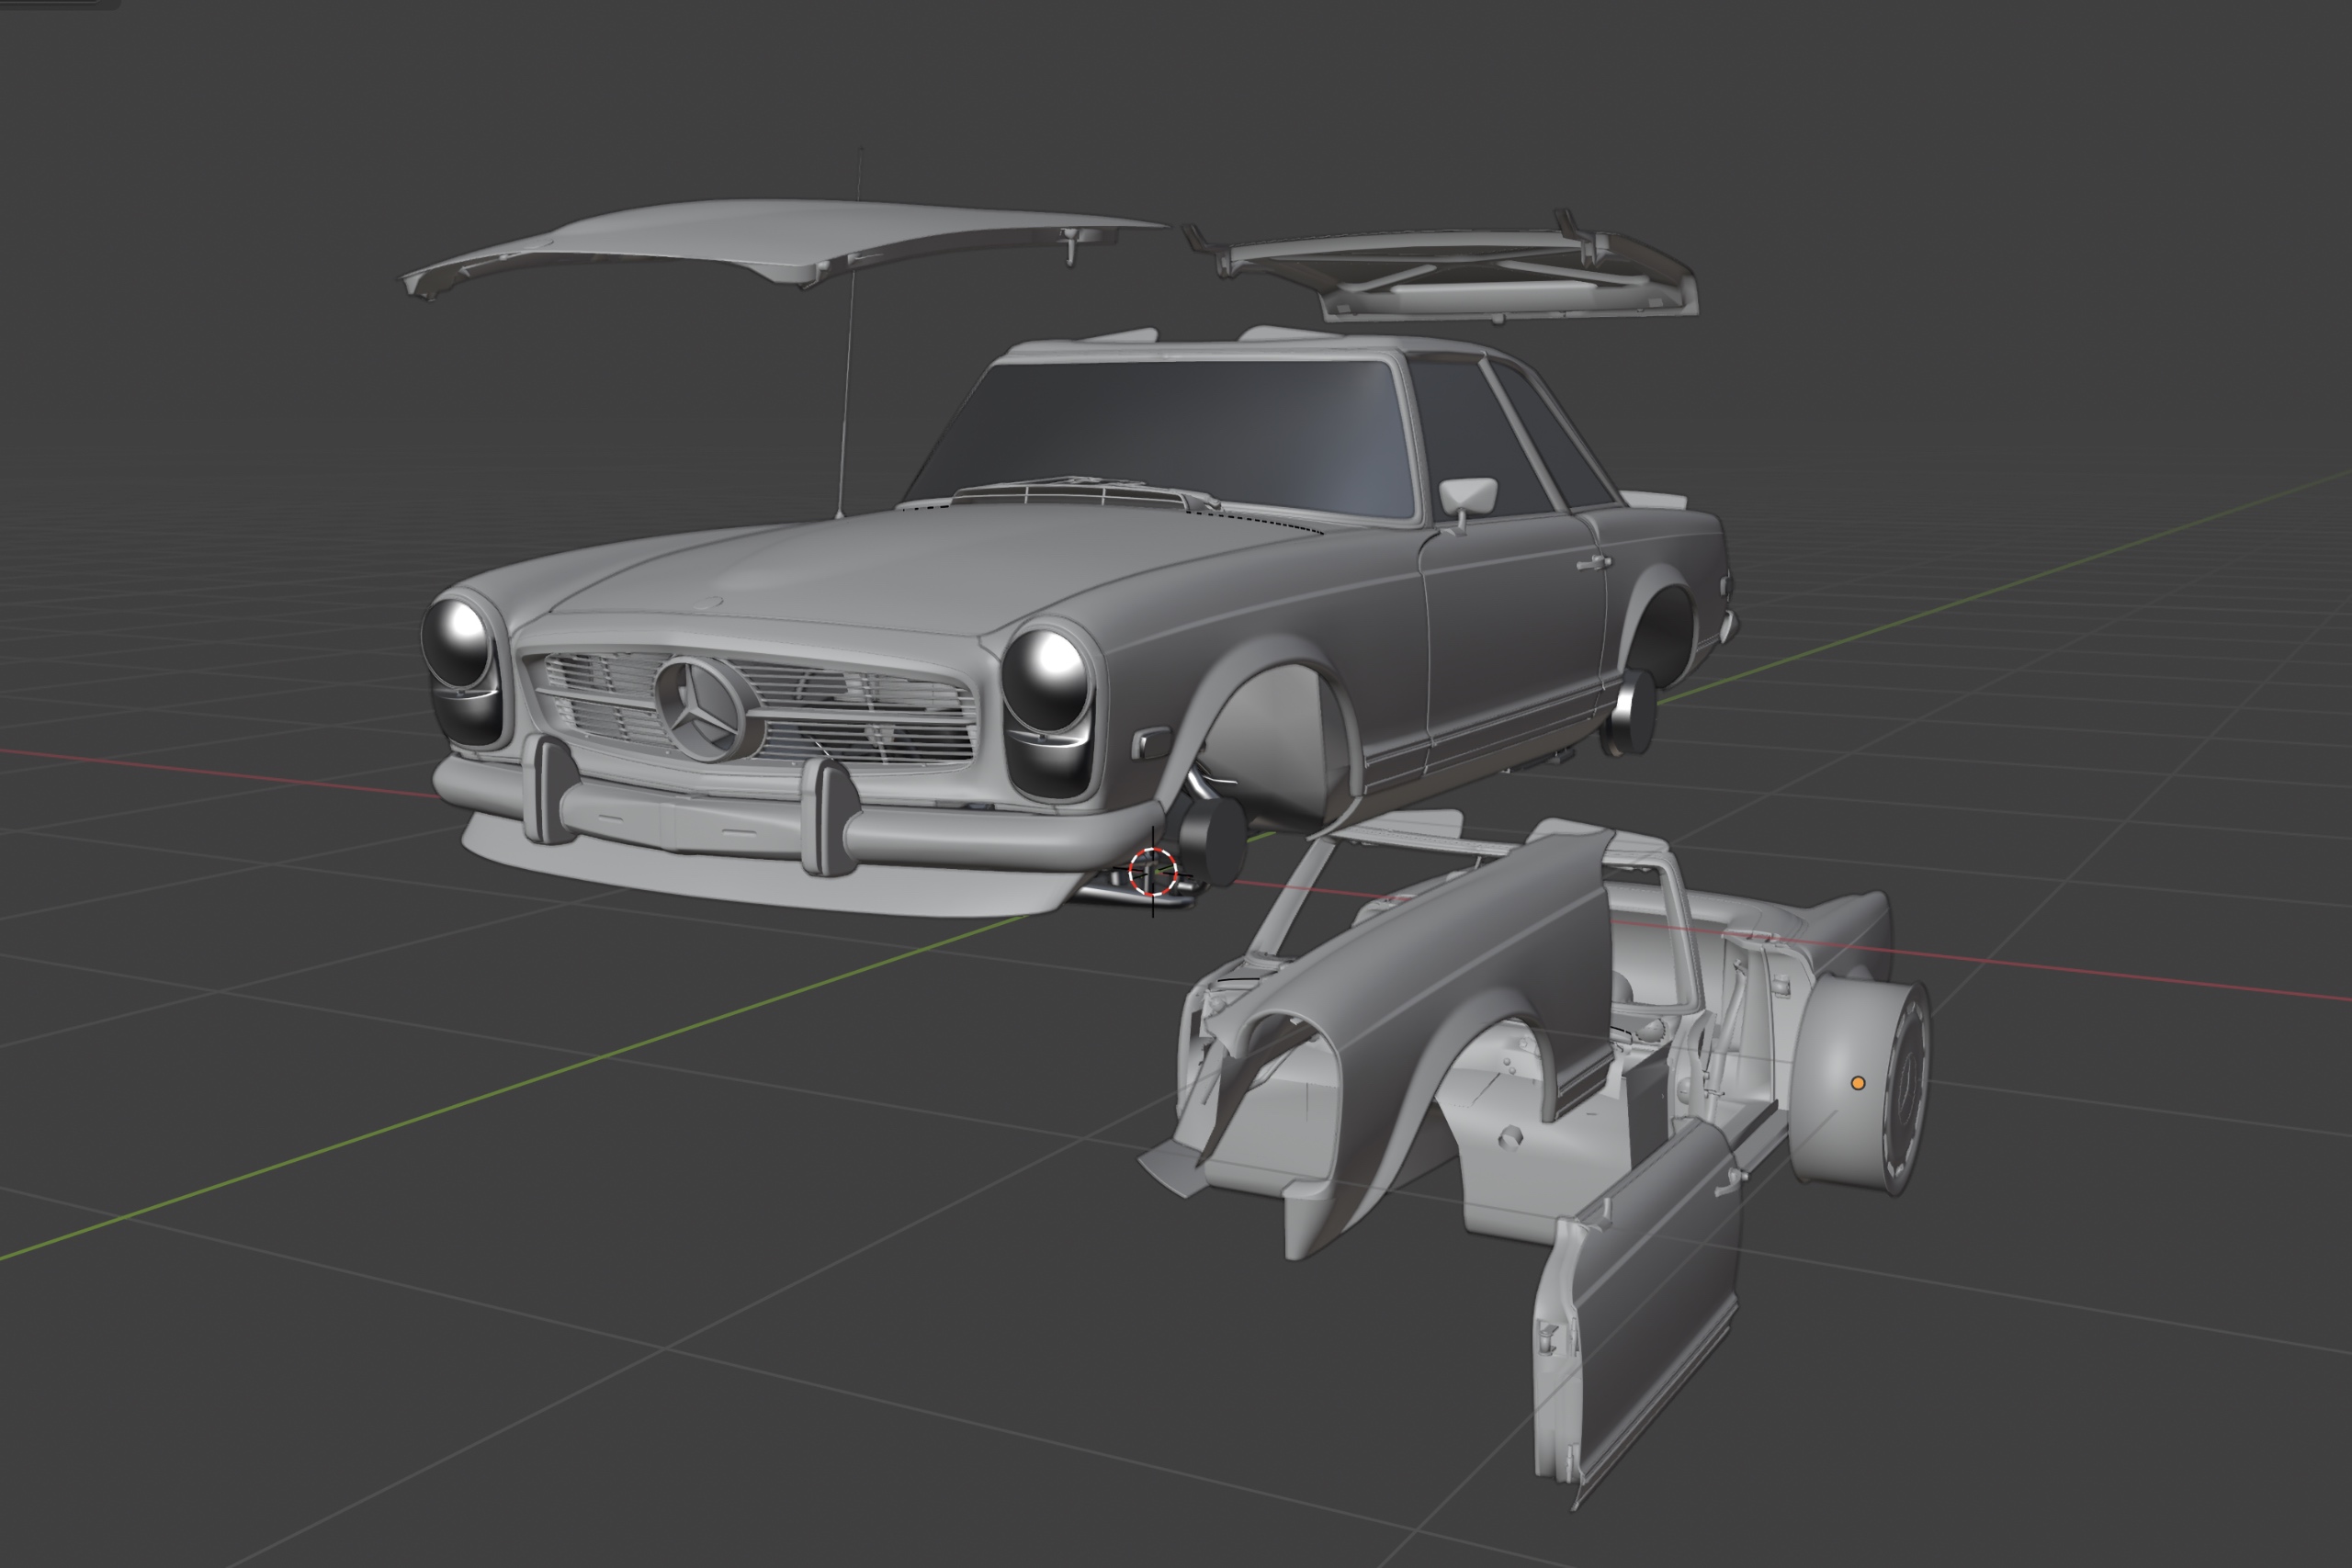The height and width of the screenshot is (1568, 2352).
Task: Click the orange origin dot on the detached wheel
Action: tap(1858, 1083)
